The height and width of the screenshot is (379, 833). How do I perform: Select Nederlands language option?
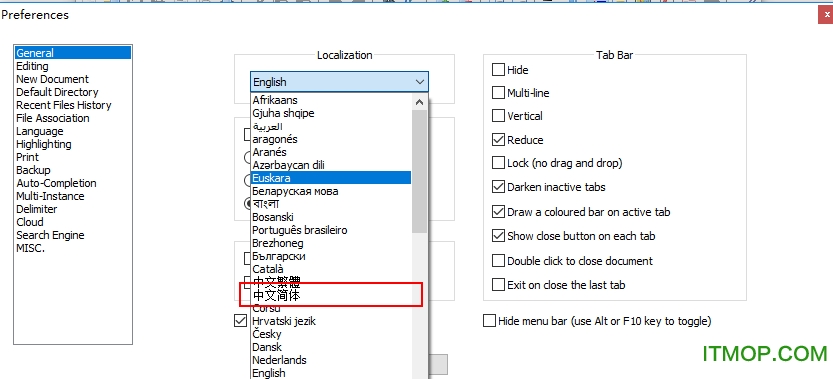(331, 360)
